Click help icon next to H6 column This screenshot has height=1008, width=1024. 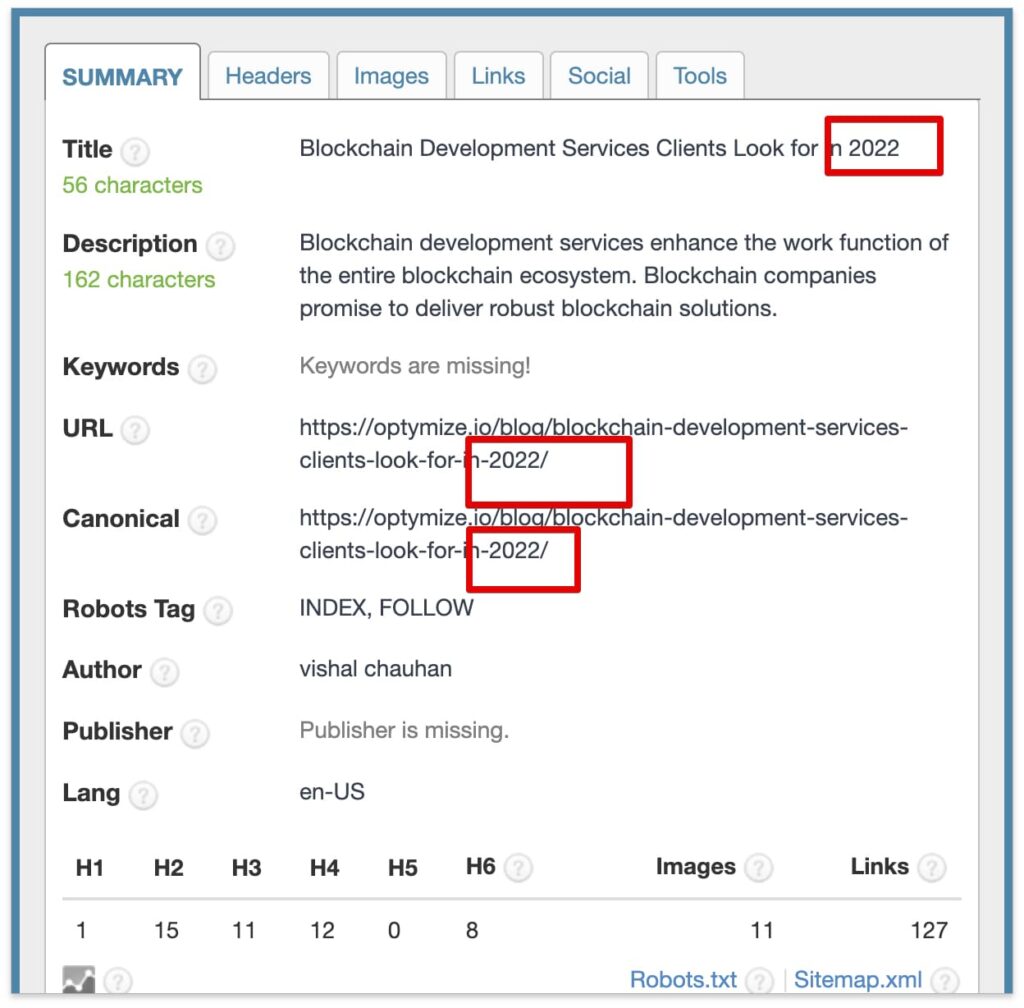coord(518,868)
